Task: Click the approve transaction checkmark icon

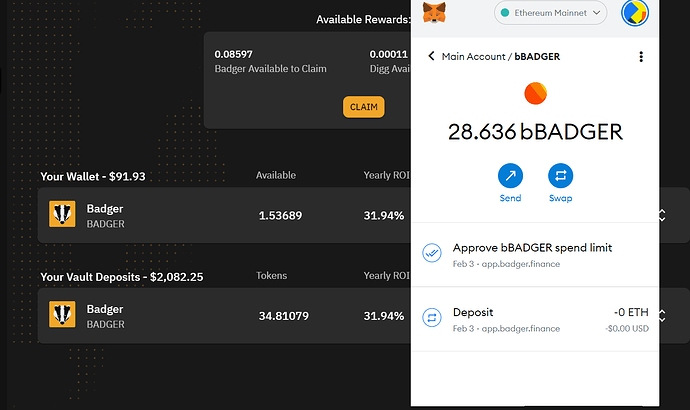Action: coord(432,253)
